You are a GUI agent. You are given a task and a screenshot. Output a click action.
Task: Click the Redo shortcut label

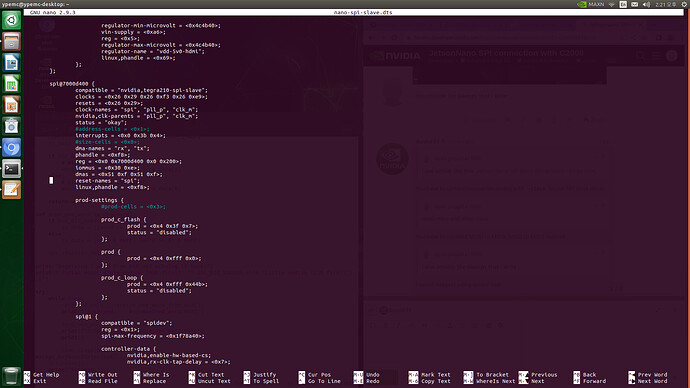(373, 381)
